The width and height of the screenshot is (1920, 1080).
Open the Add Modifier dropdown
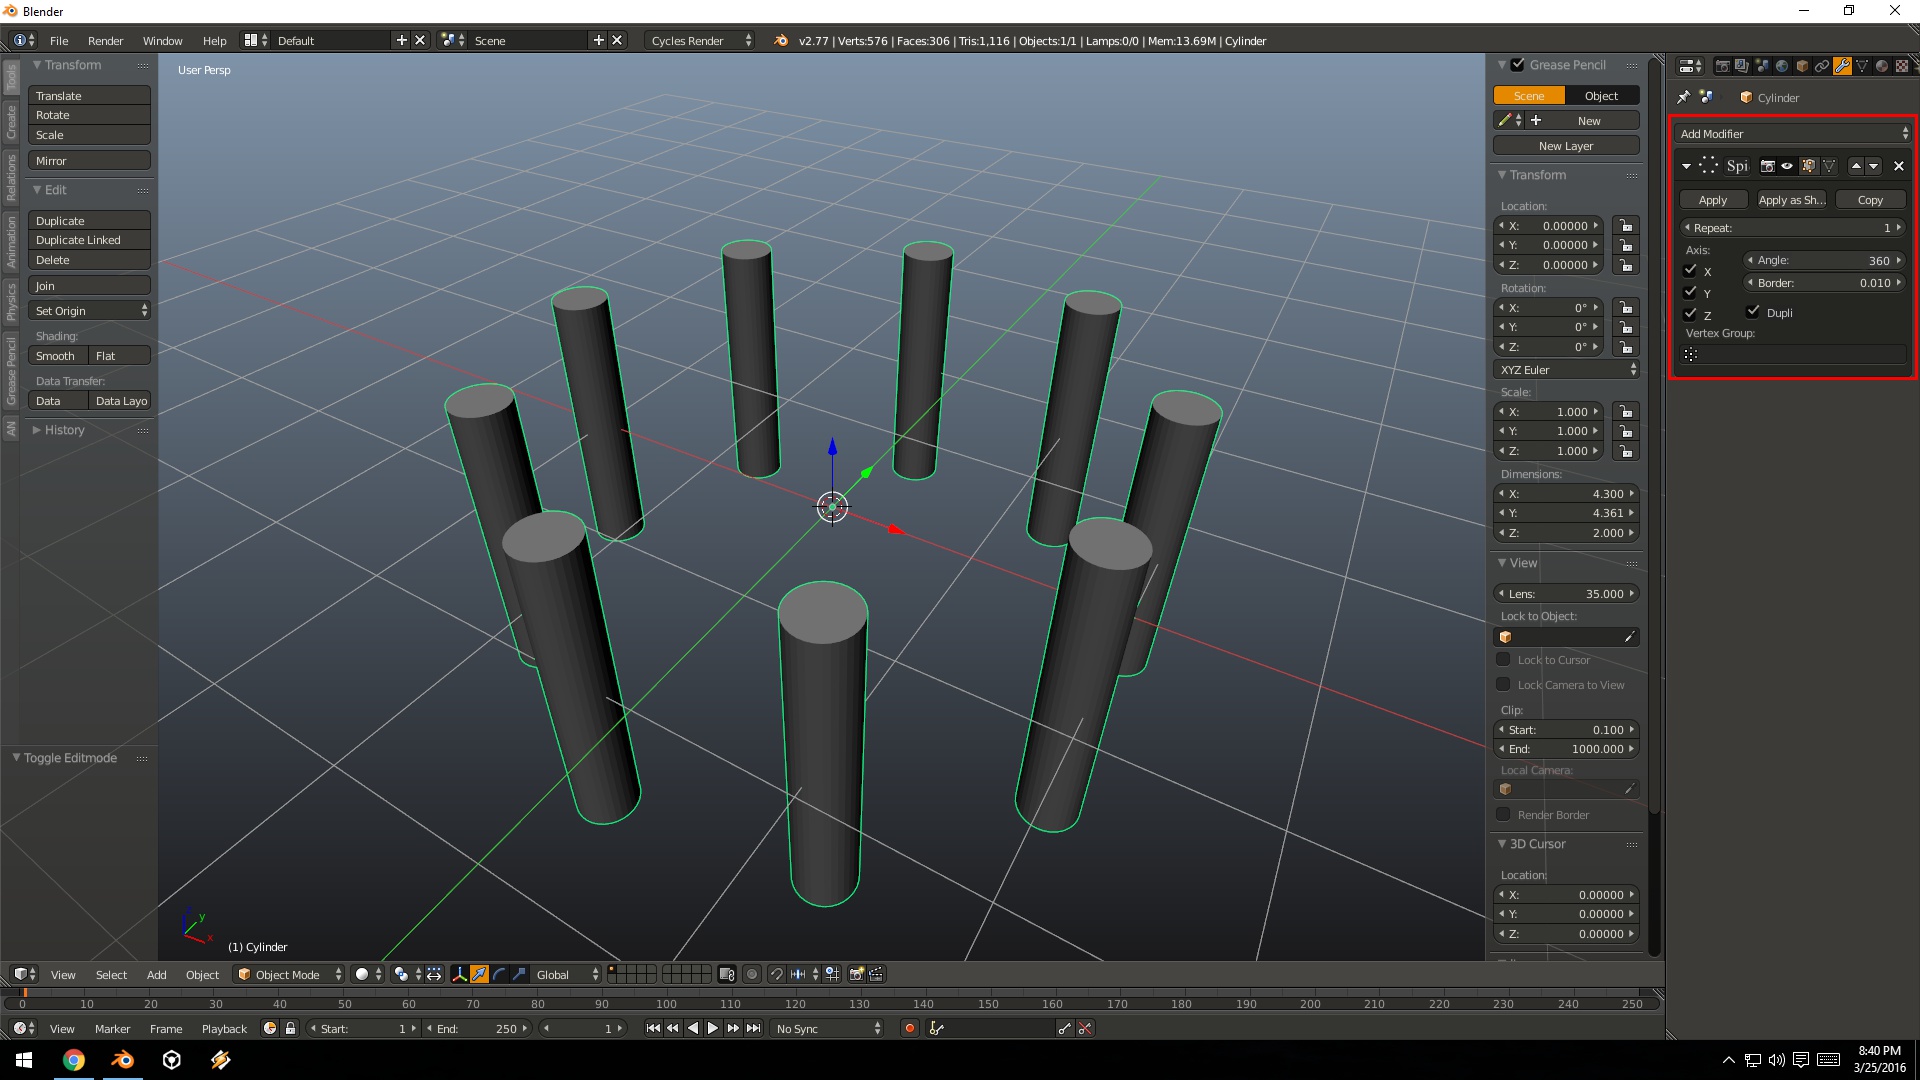1794,133
